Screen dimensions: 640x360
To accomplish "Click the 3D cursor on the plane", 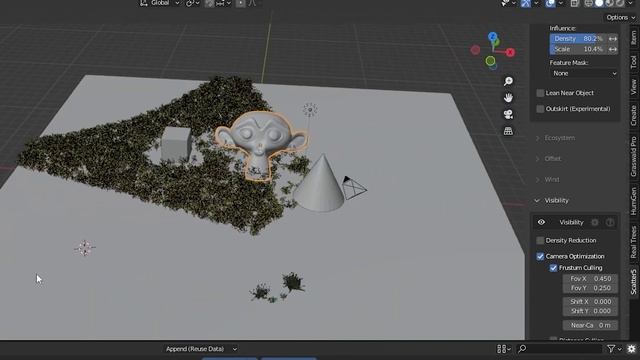I will (x=84, y=247).
